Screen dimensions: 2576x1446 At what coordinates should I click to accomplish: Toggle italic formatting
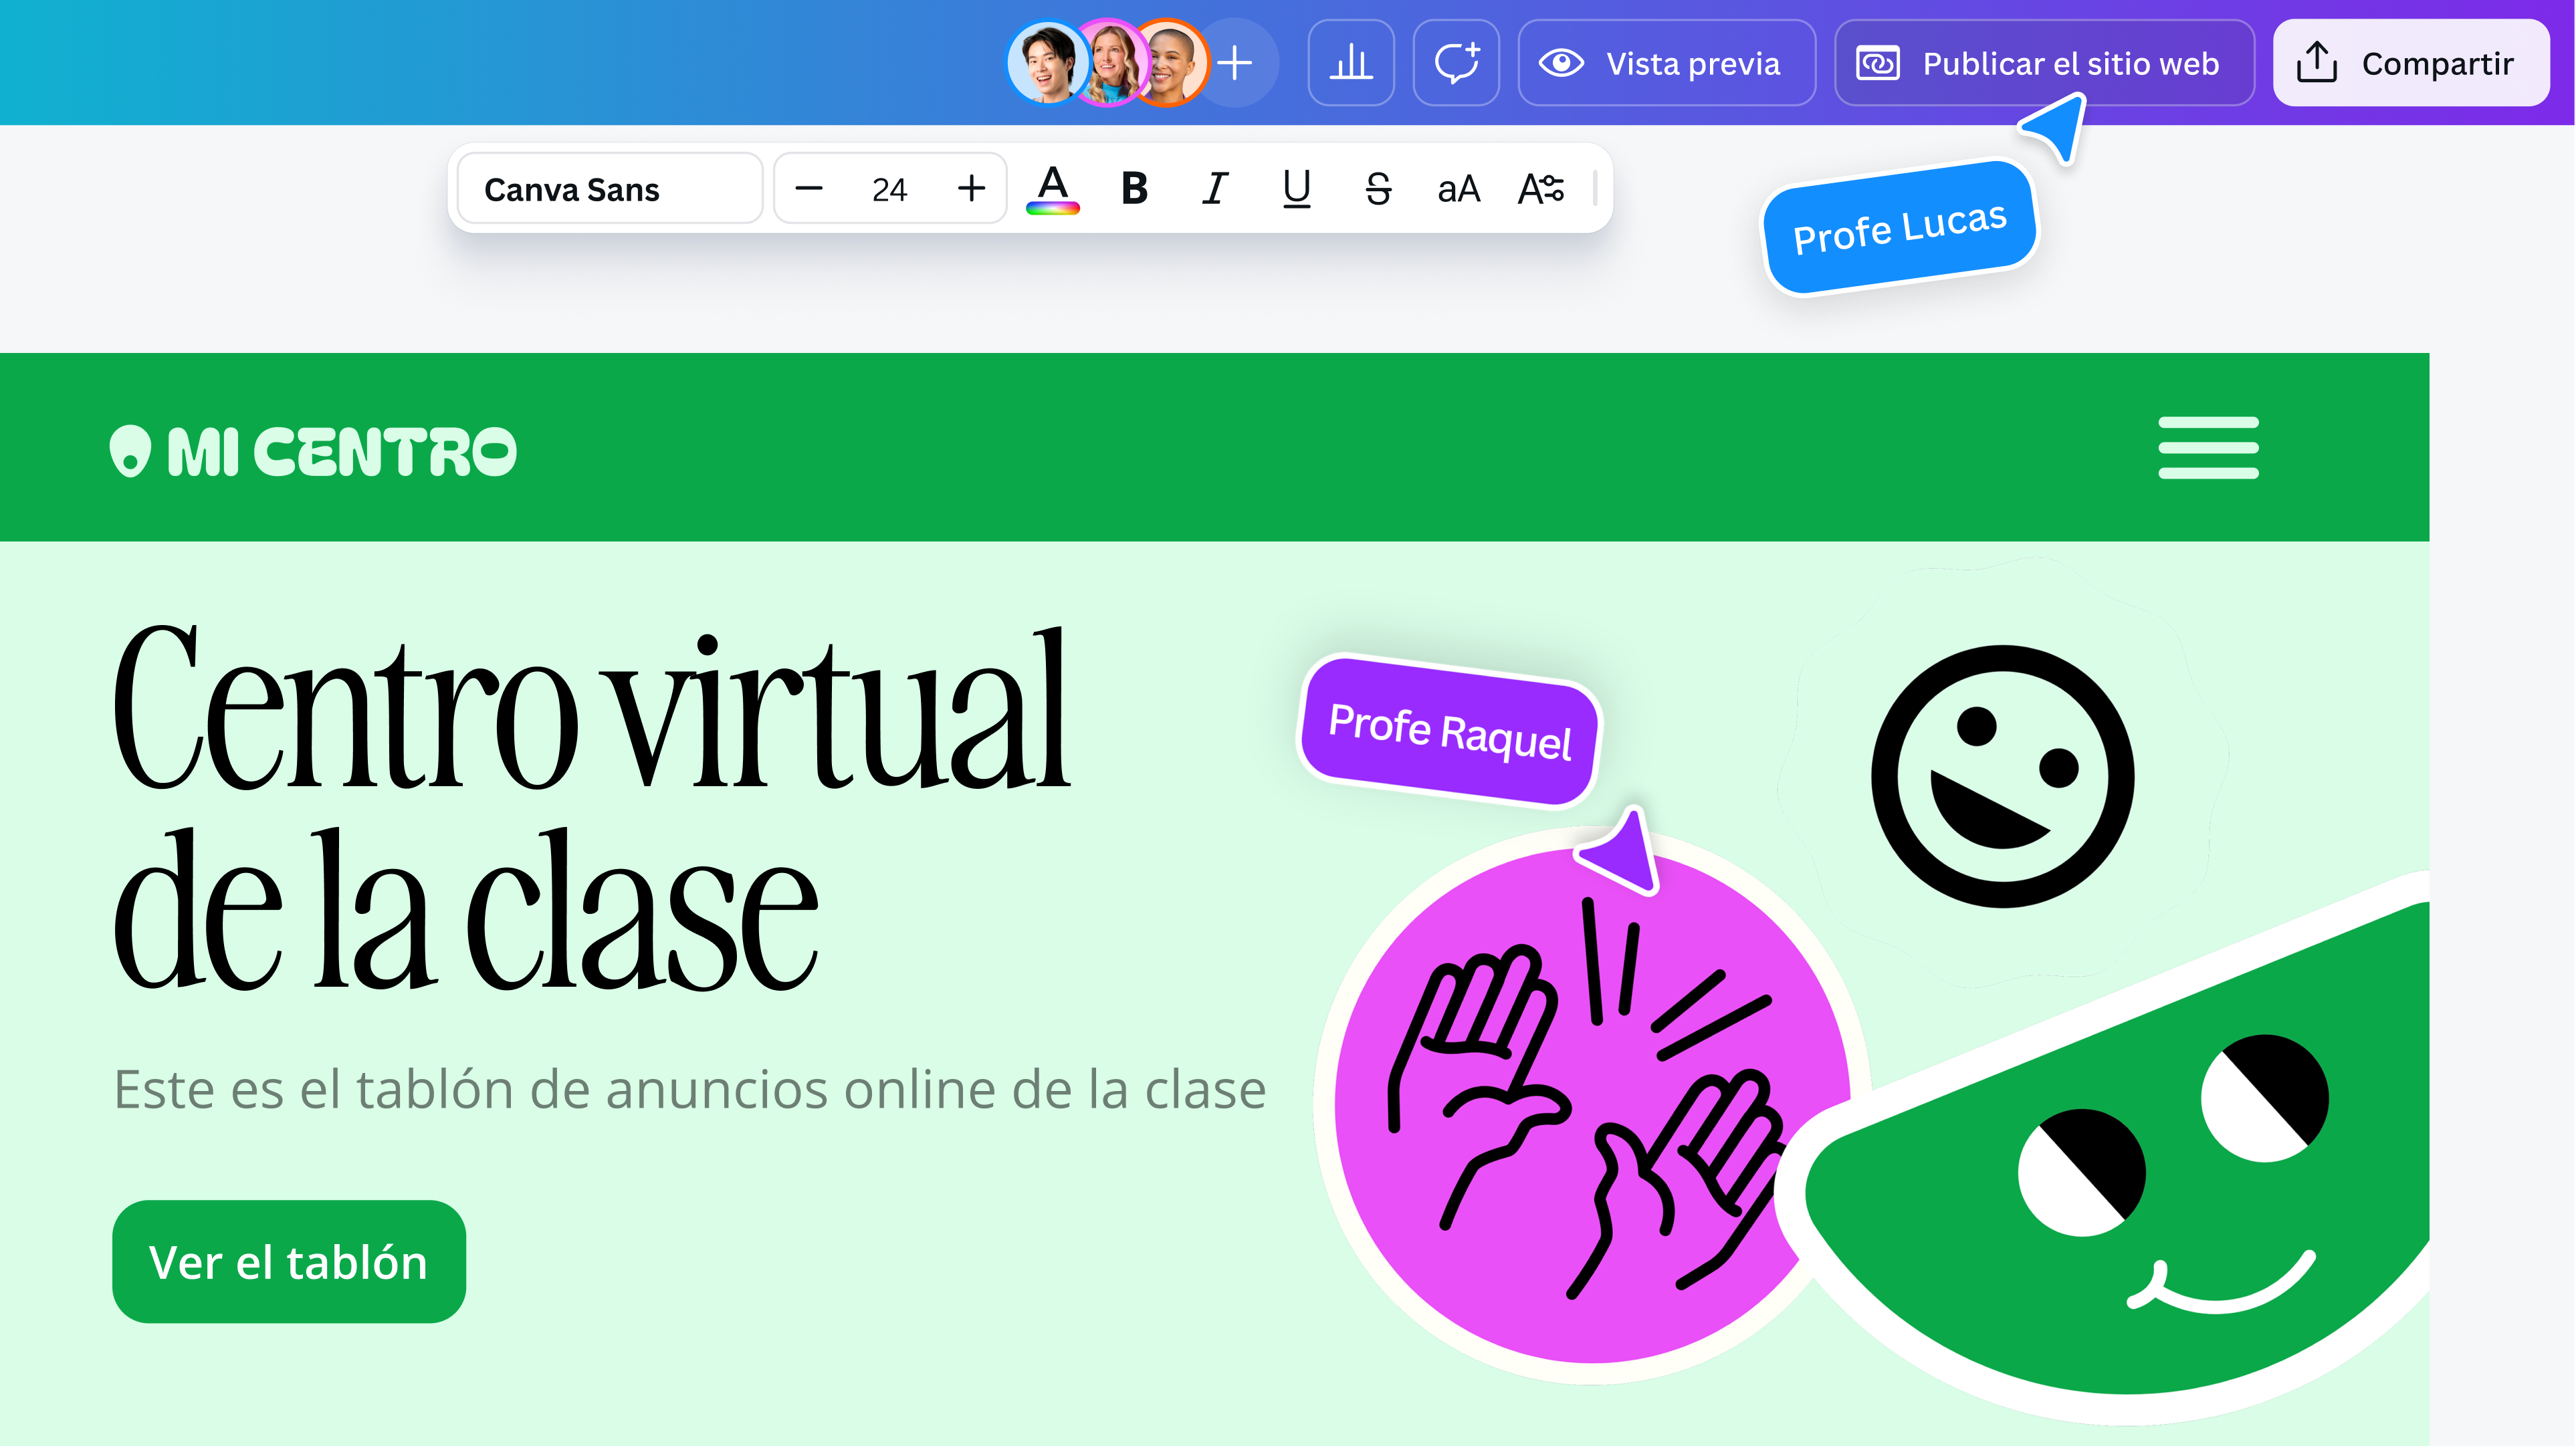click(x=1215, y=189)
